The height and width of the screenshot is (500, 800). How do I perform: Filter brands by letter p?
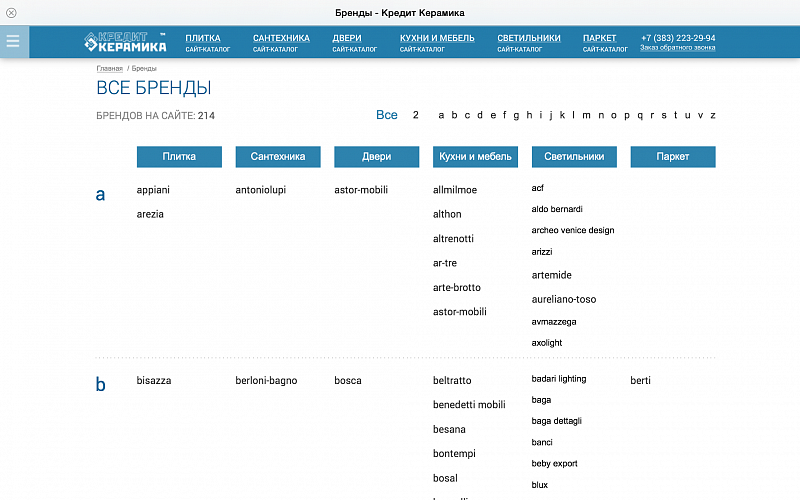(x=627, y=116)
